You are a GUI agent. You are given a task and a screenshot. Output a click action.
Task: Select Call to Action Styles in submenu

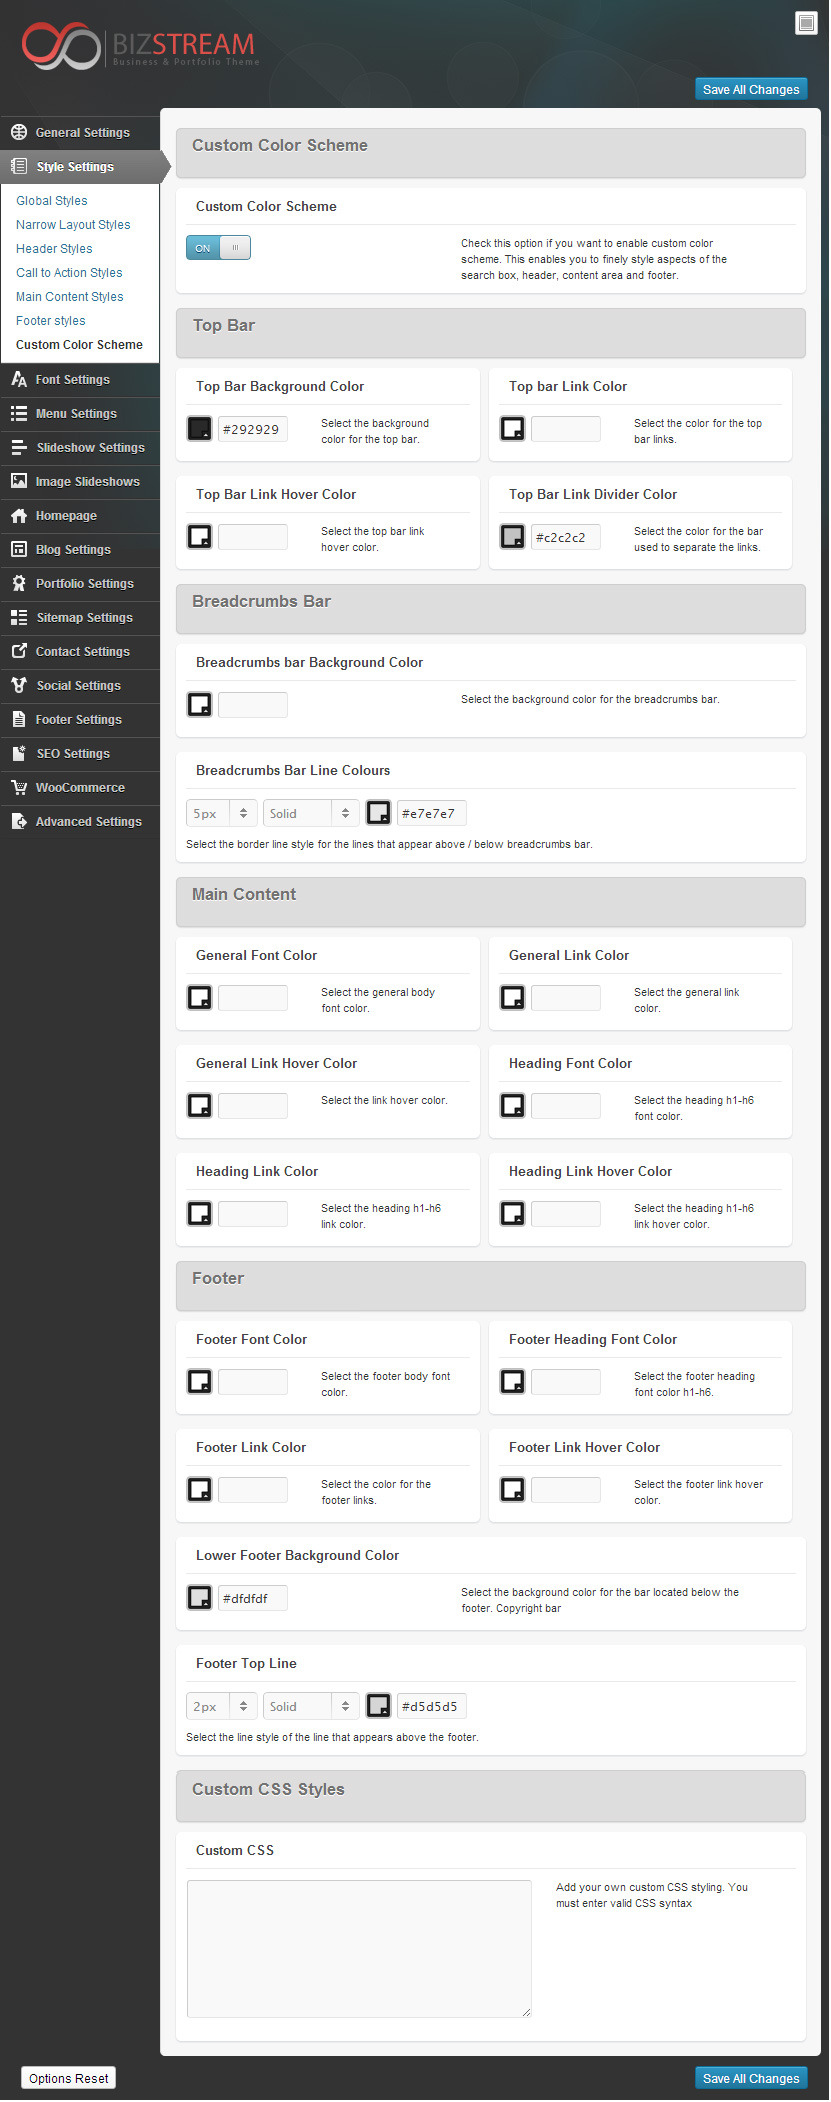(69, 273)
